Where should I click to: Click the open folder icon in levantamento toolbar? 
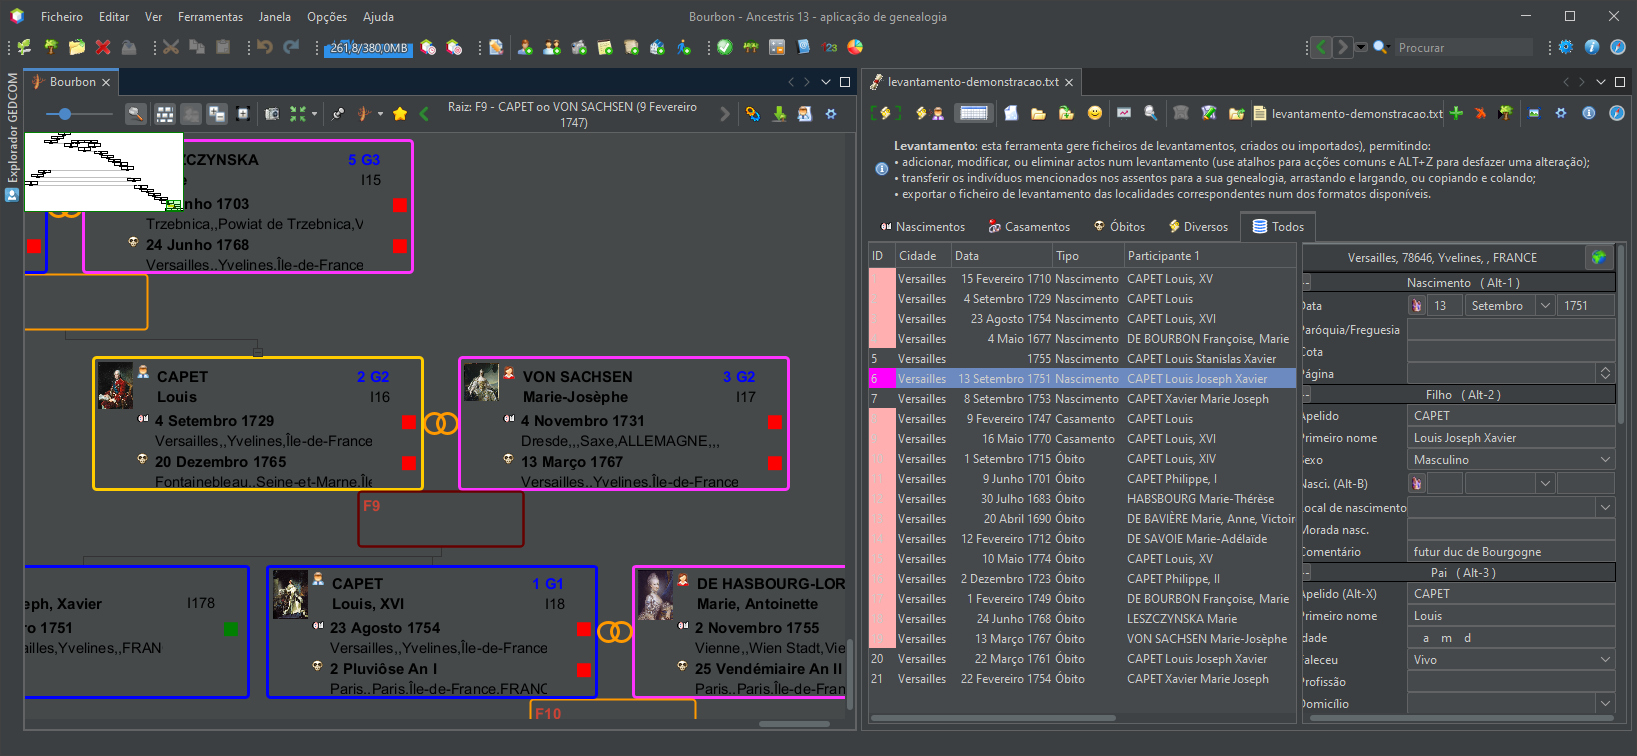coord(1038,113)
